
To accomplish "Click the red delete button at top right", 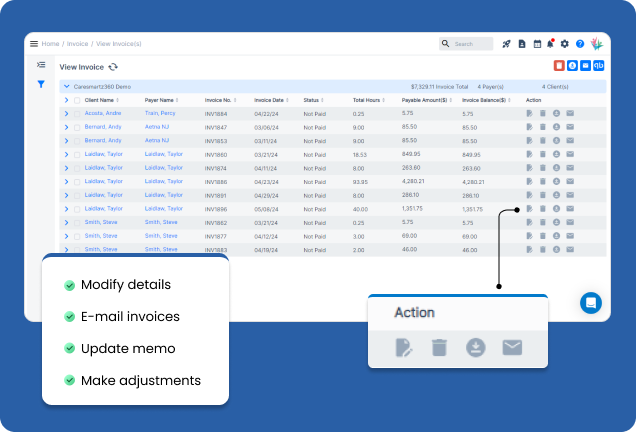I will (x=559, y=66).
